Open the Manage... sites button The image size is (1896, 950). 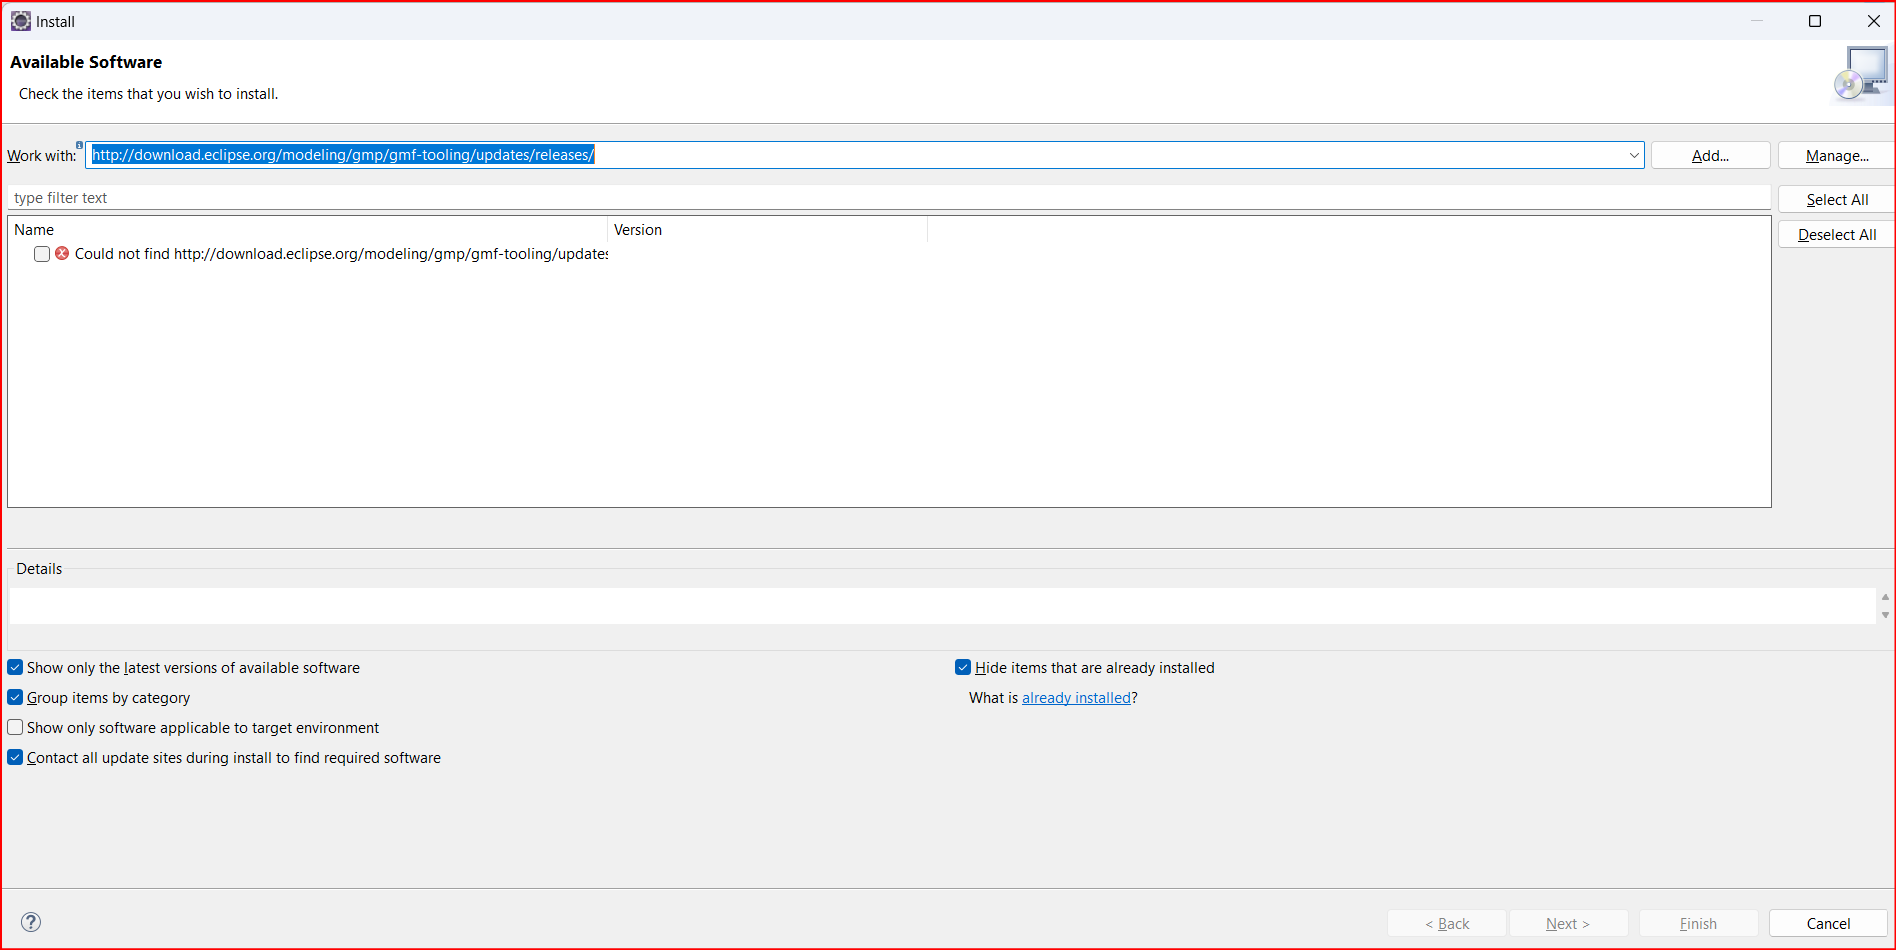1837,155
